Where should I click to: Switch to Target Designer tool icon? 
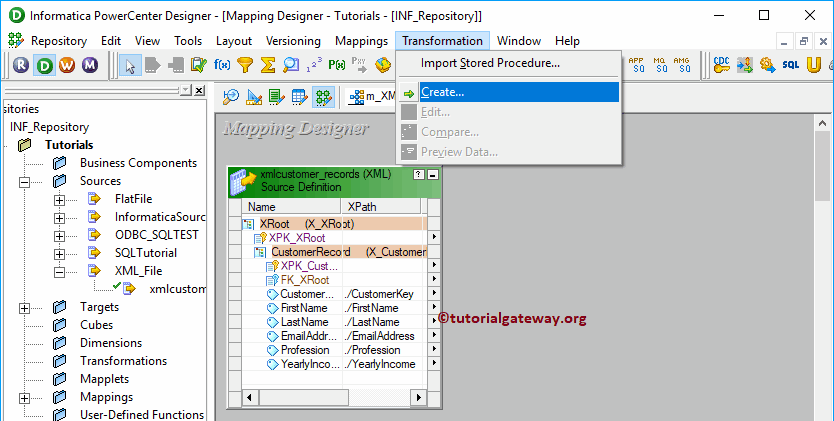254,97
